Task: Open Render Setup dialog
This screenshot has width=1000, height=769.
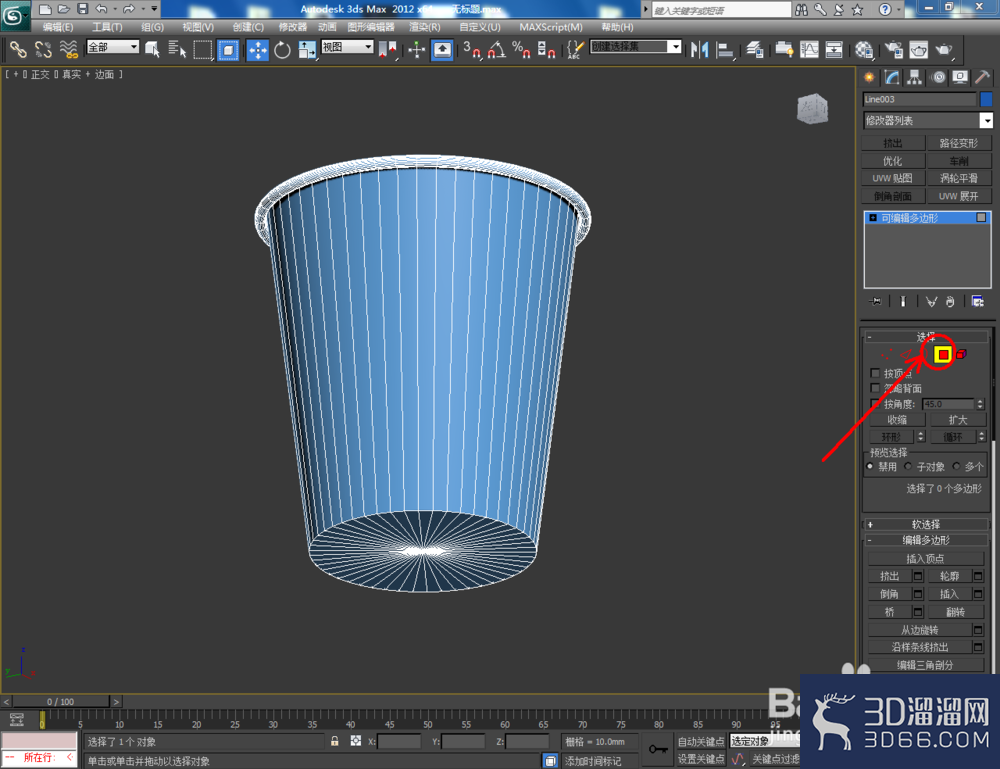Action: (893, 50)
